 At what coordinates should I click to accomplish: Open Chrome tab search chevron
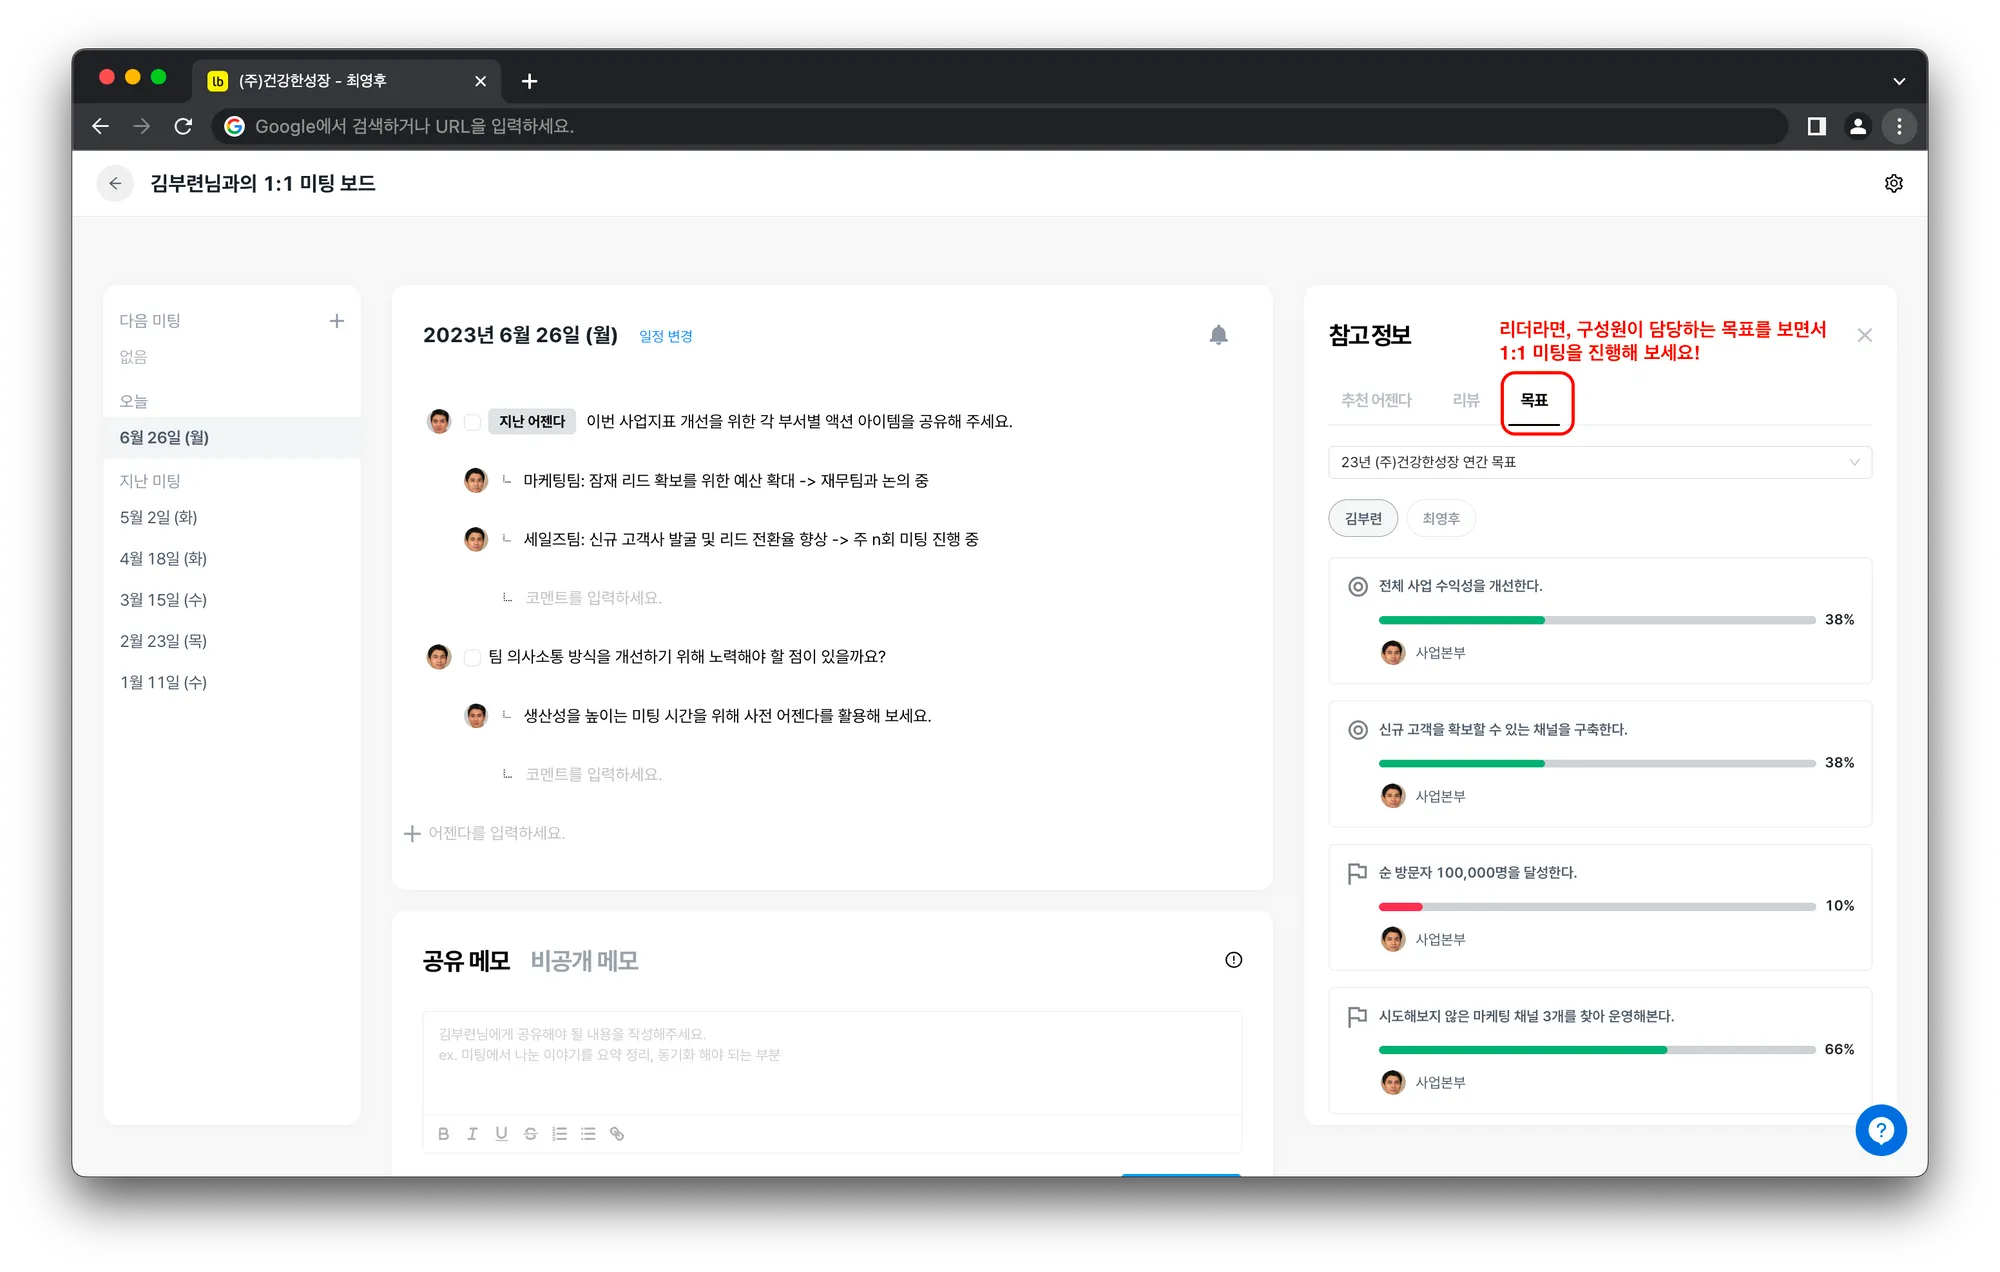click(1898, 81)
